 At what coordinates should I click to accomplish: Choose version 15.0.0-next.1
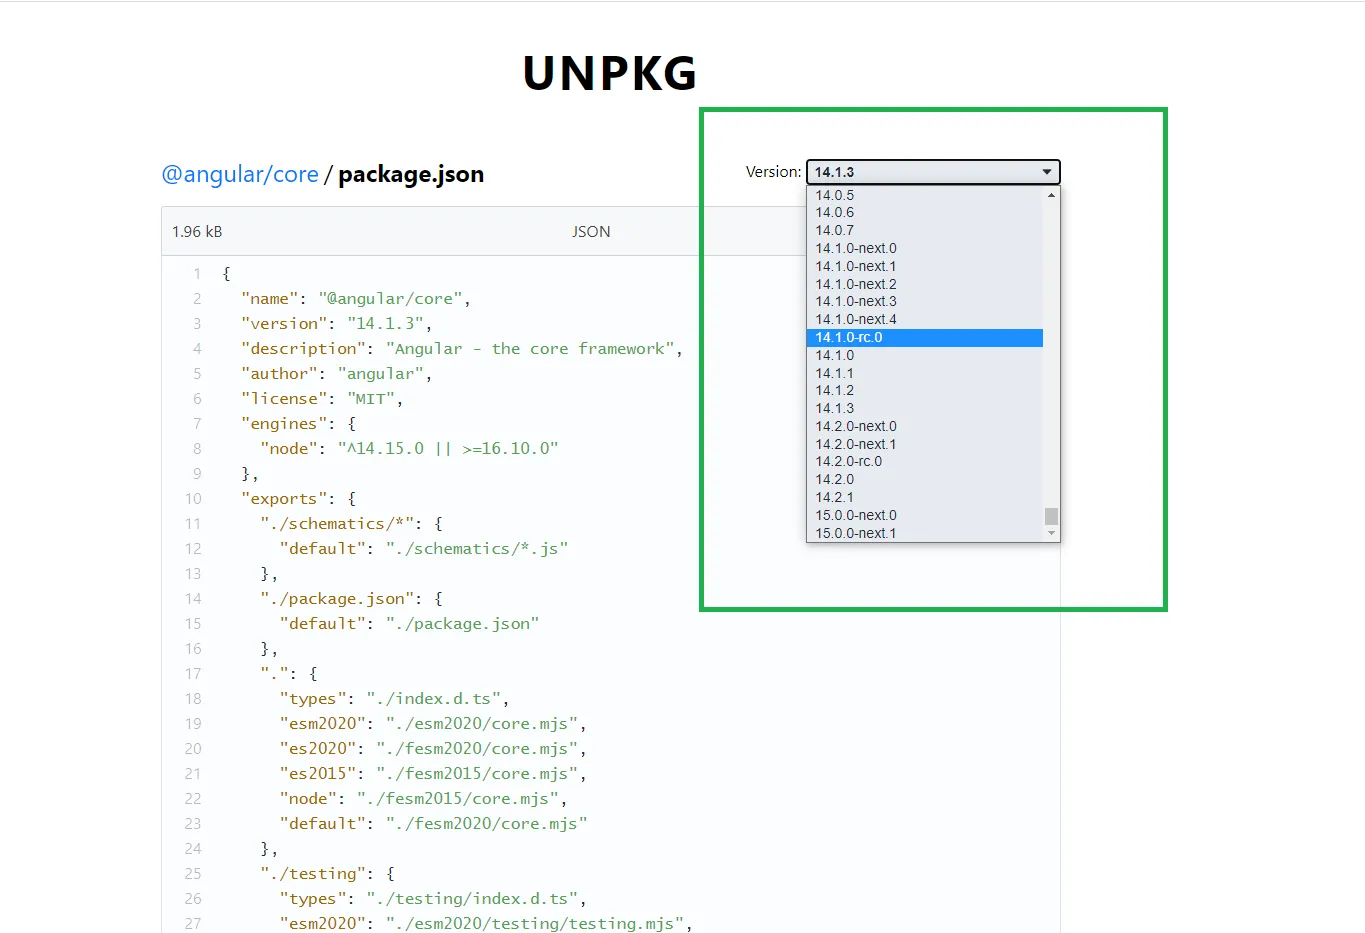[x=925, y=533]
